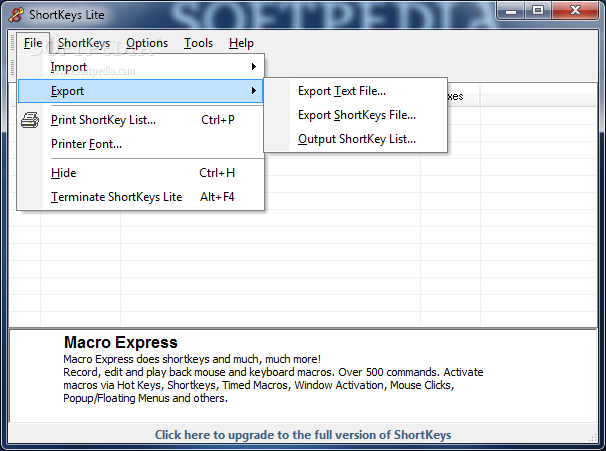Viewport: 606px width, 451px height.
Task: Click the window resize grip corner
Action: coord(593,437)
